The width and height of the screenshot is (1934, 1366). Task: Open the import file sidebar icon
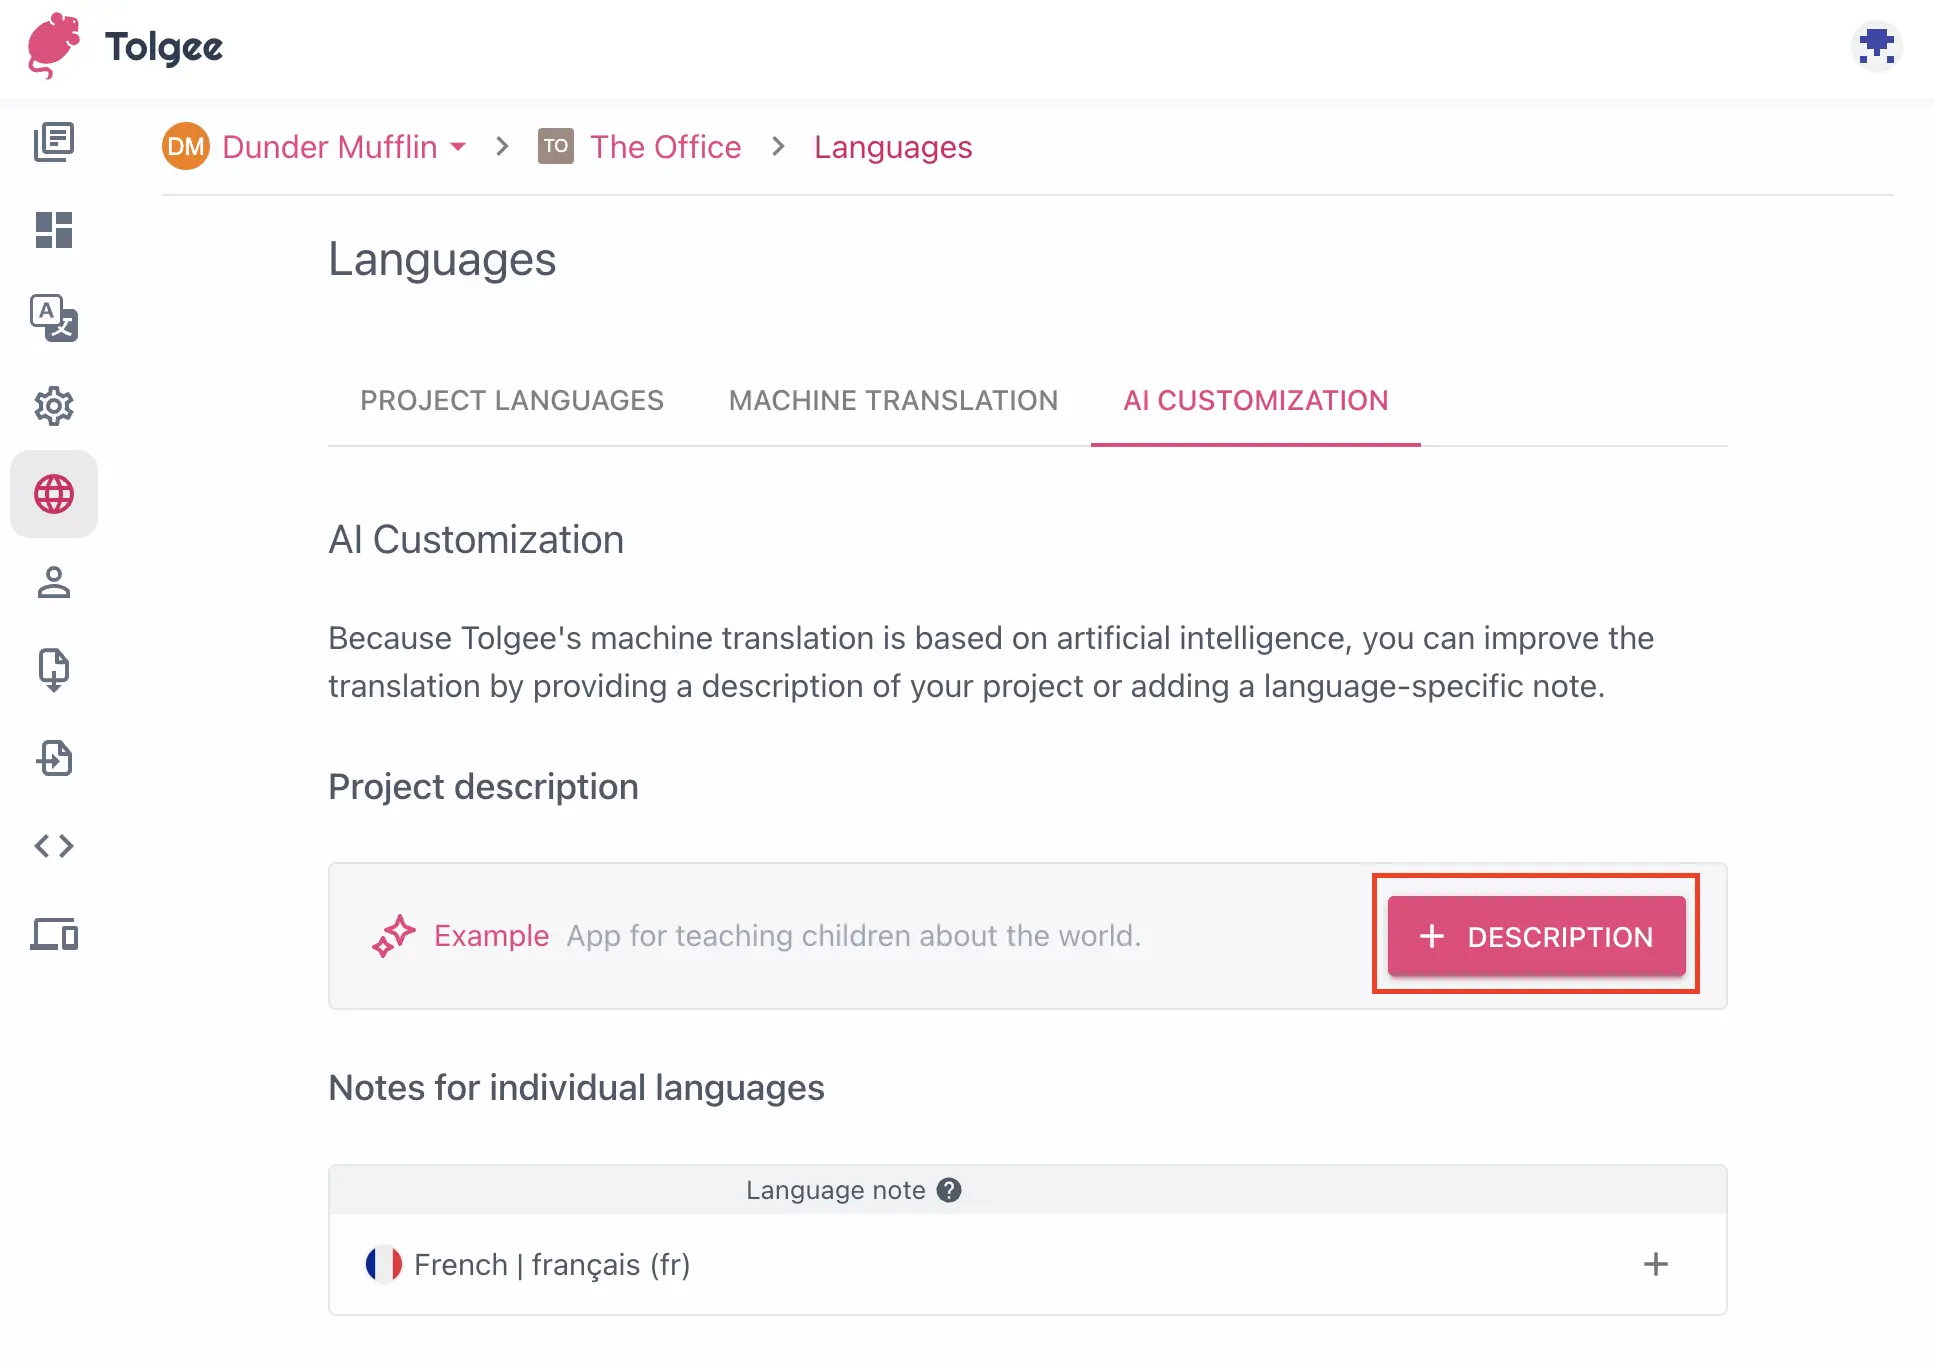tap(54, 670)
